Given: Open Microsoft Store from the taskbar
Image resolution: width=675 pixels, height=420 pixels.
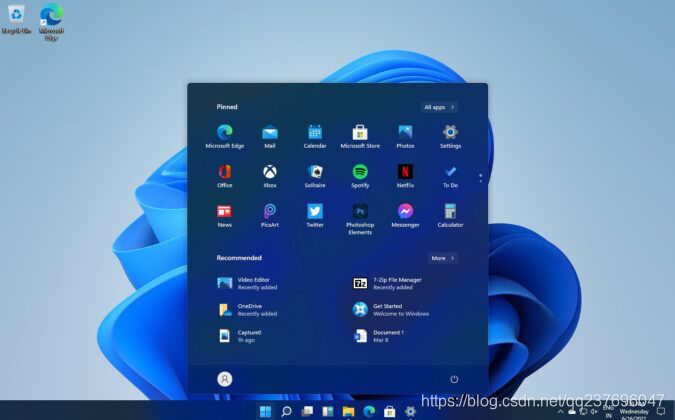Looking at the screenshot, I should click(x=390, y=411).
